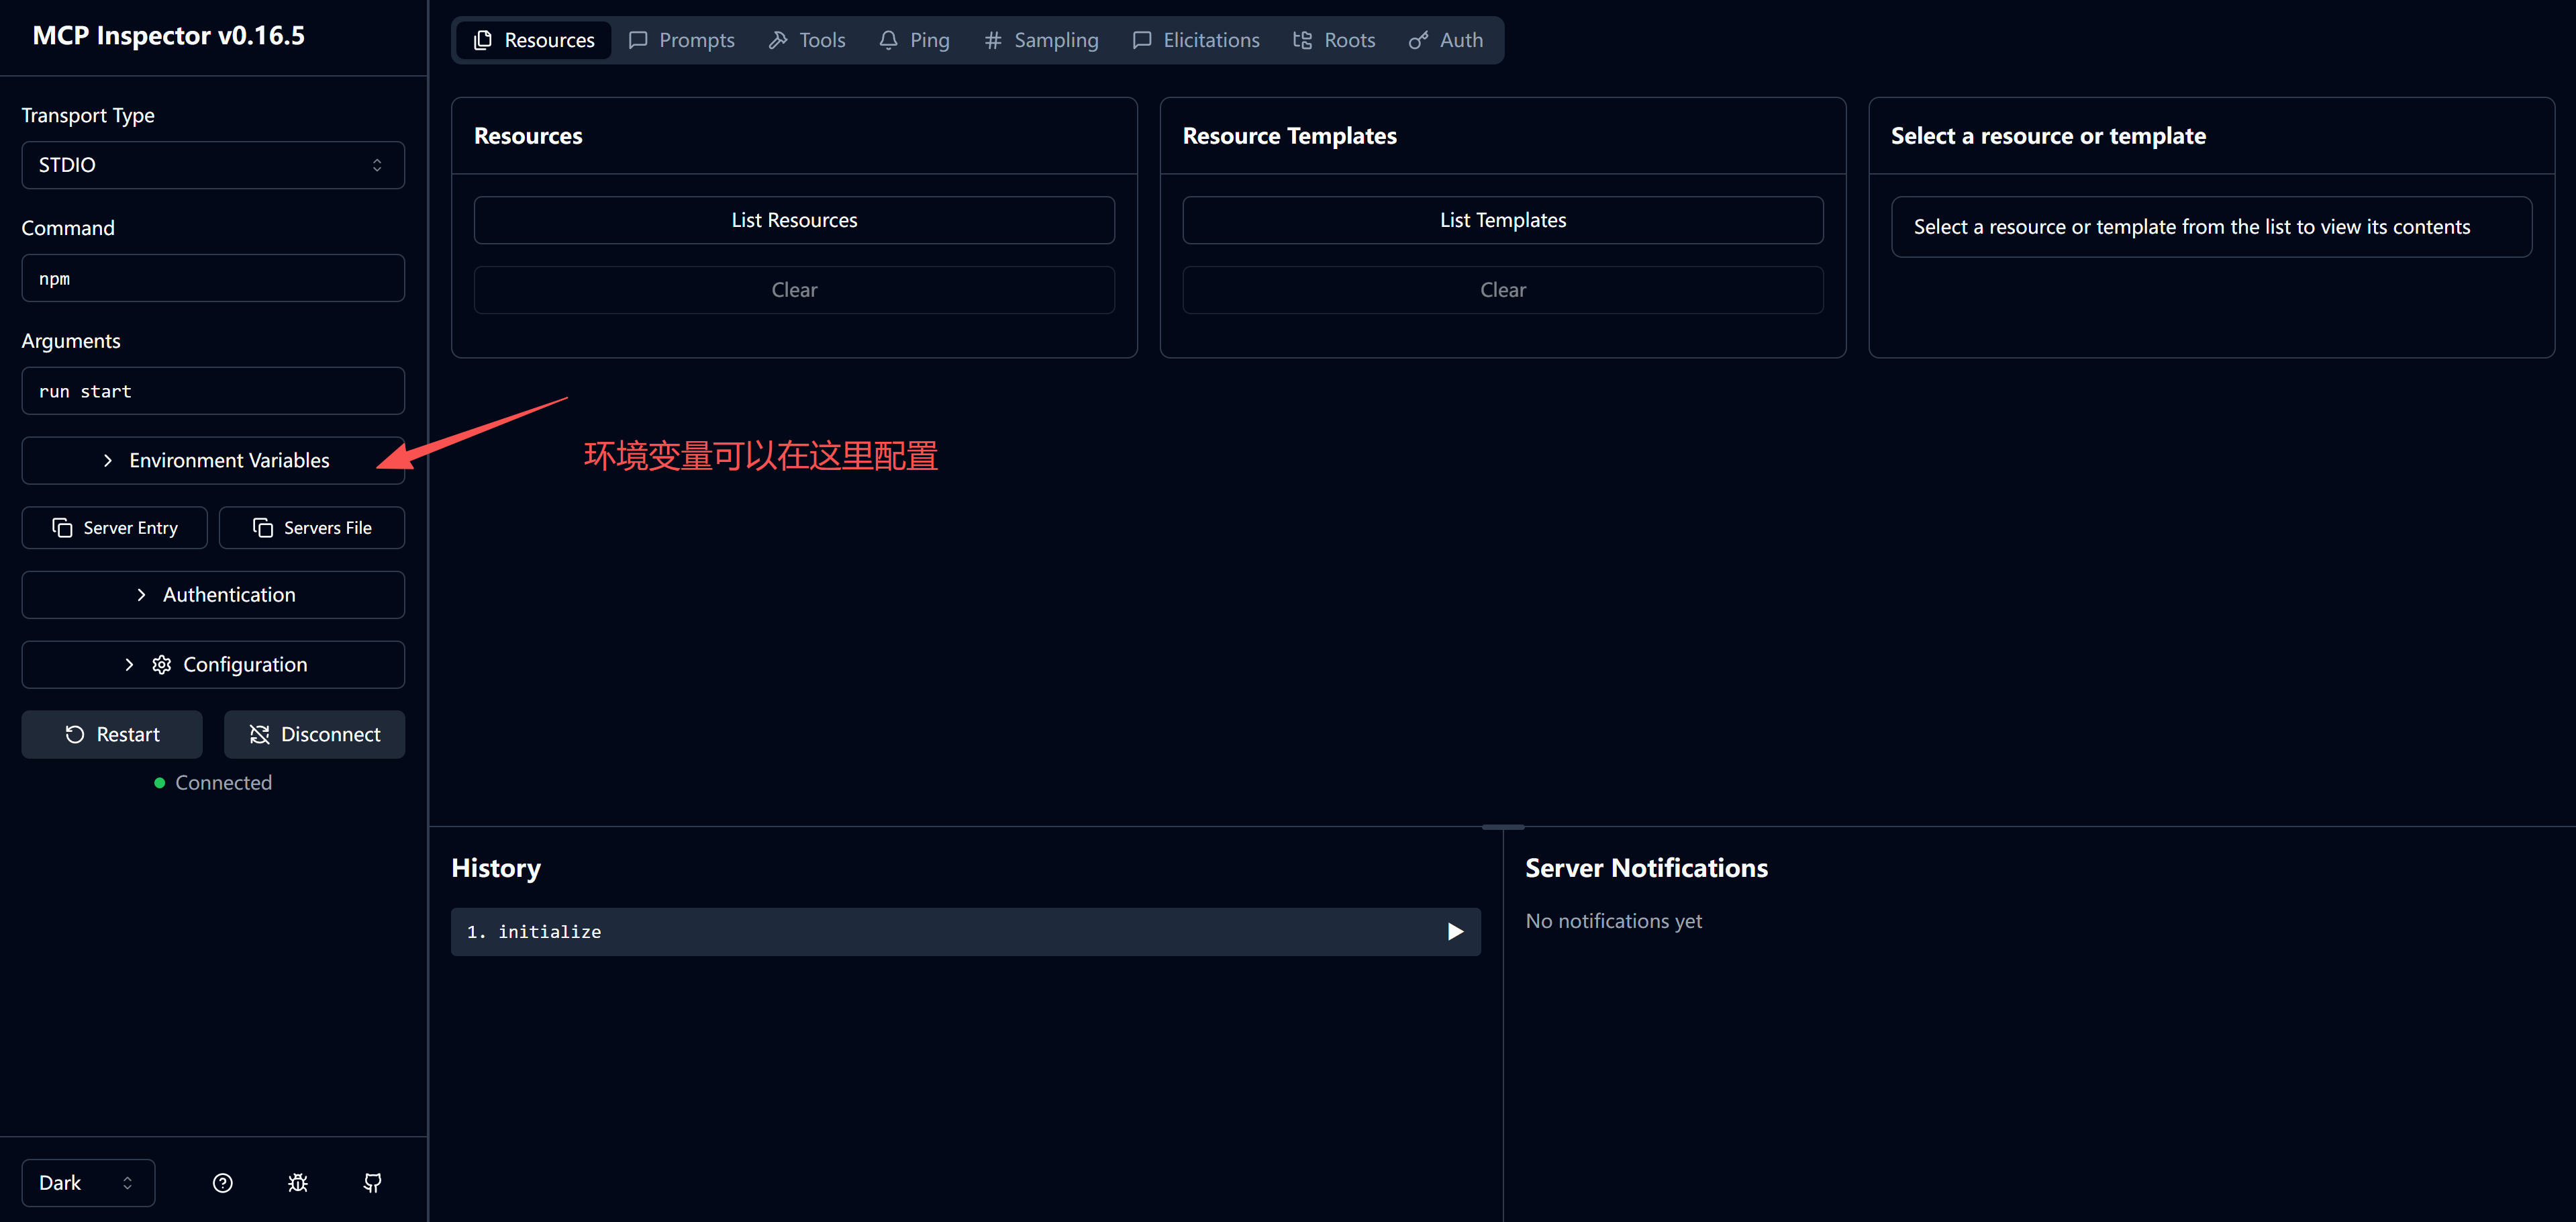The image size is (2576, 1222).
Task: Expand the initialize history entry arrow
Action: [x=1455, y=931]
